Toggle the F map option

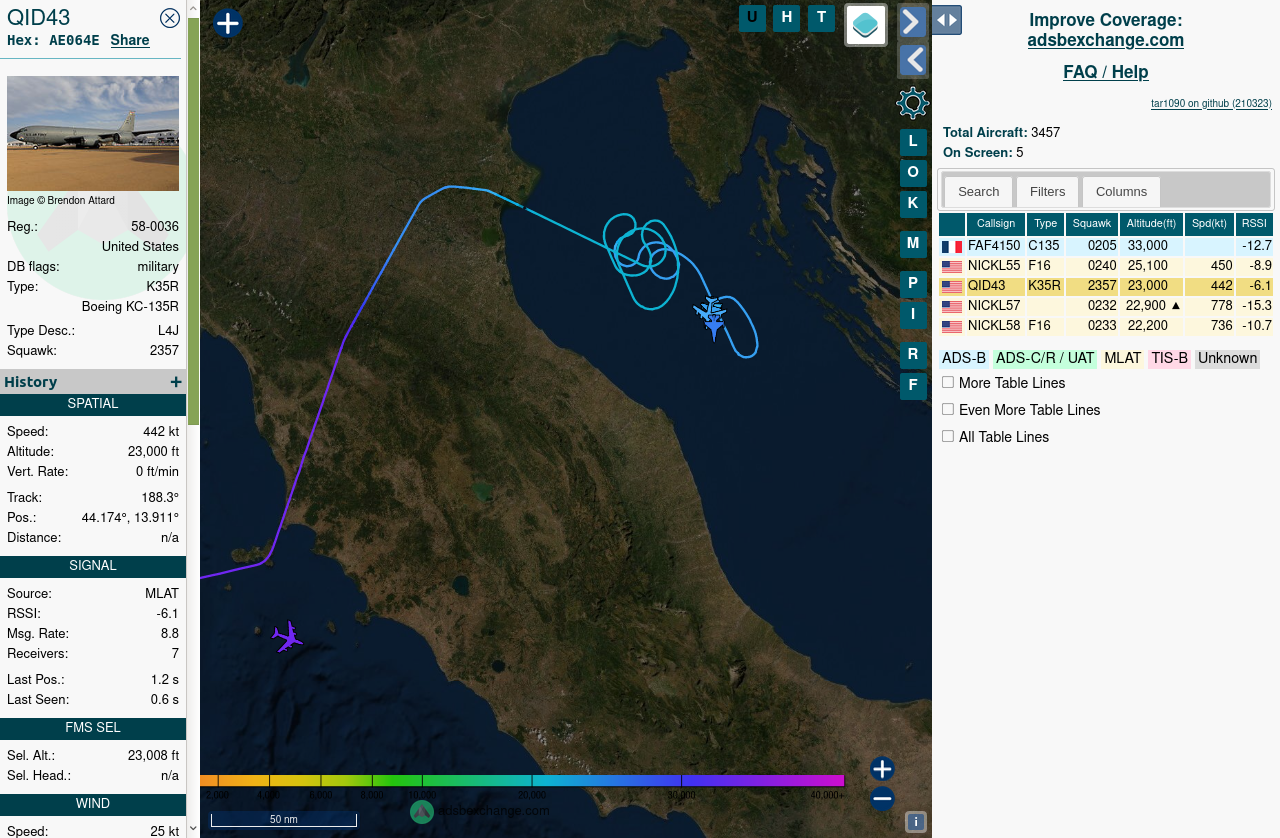[x=913, y=386]
